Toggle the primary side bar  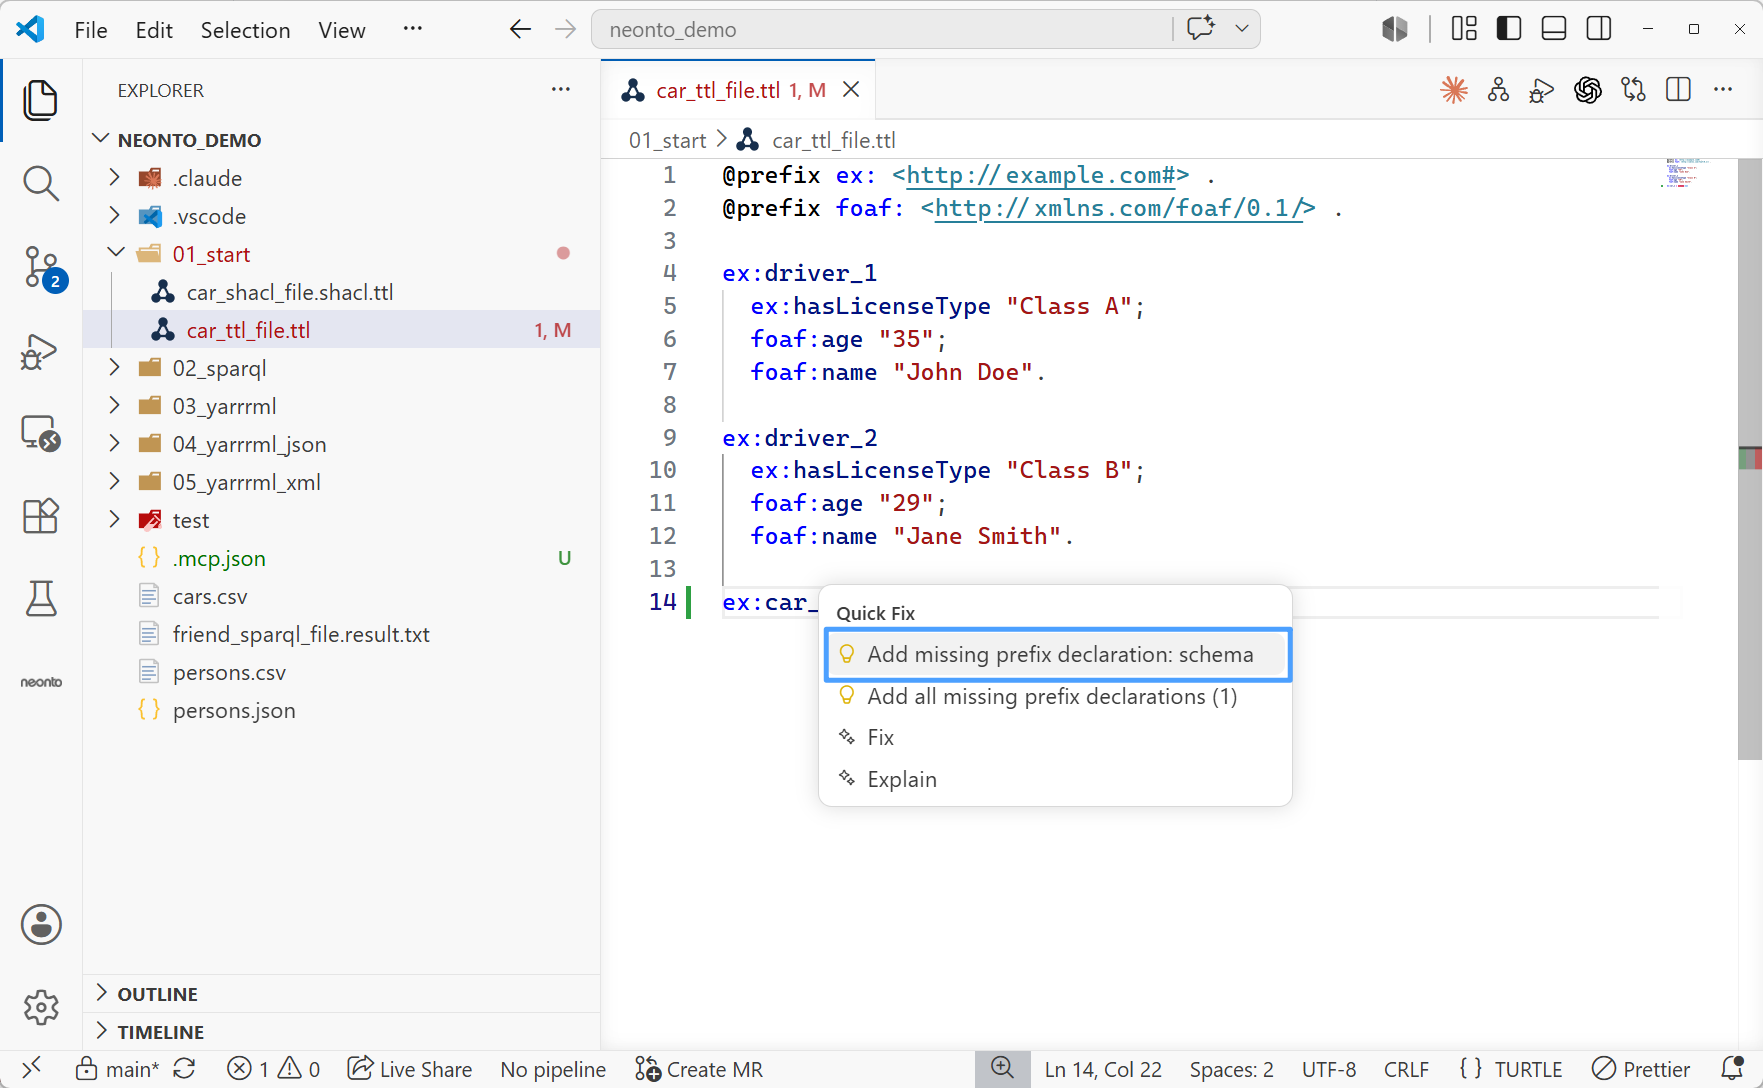pyautogui.click(x=1508, y=29)
